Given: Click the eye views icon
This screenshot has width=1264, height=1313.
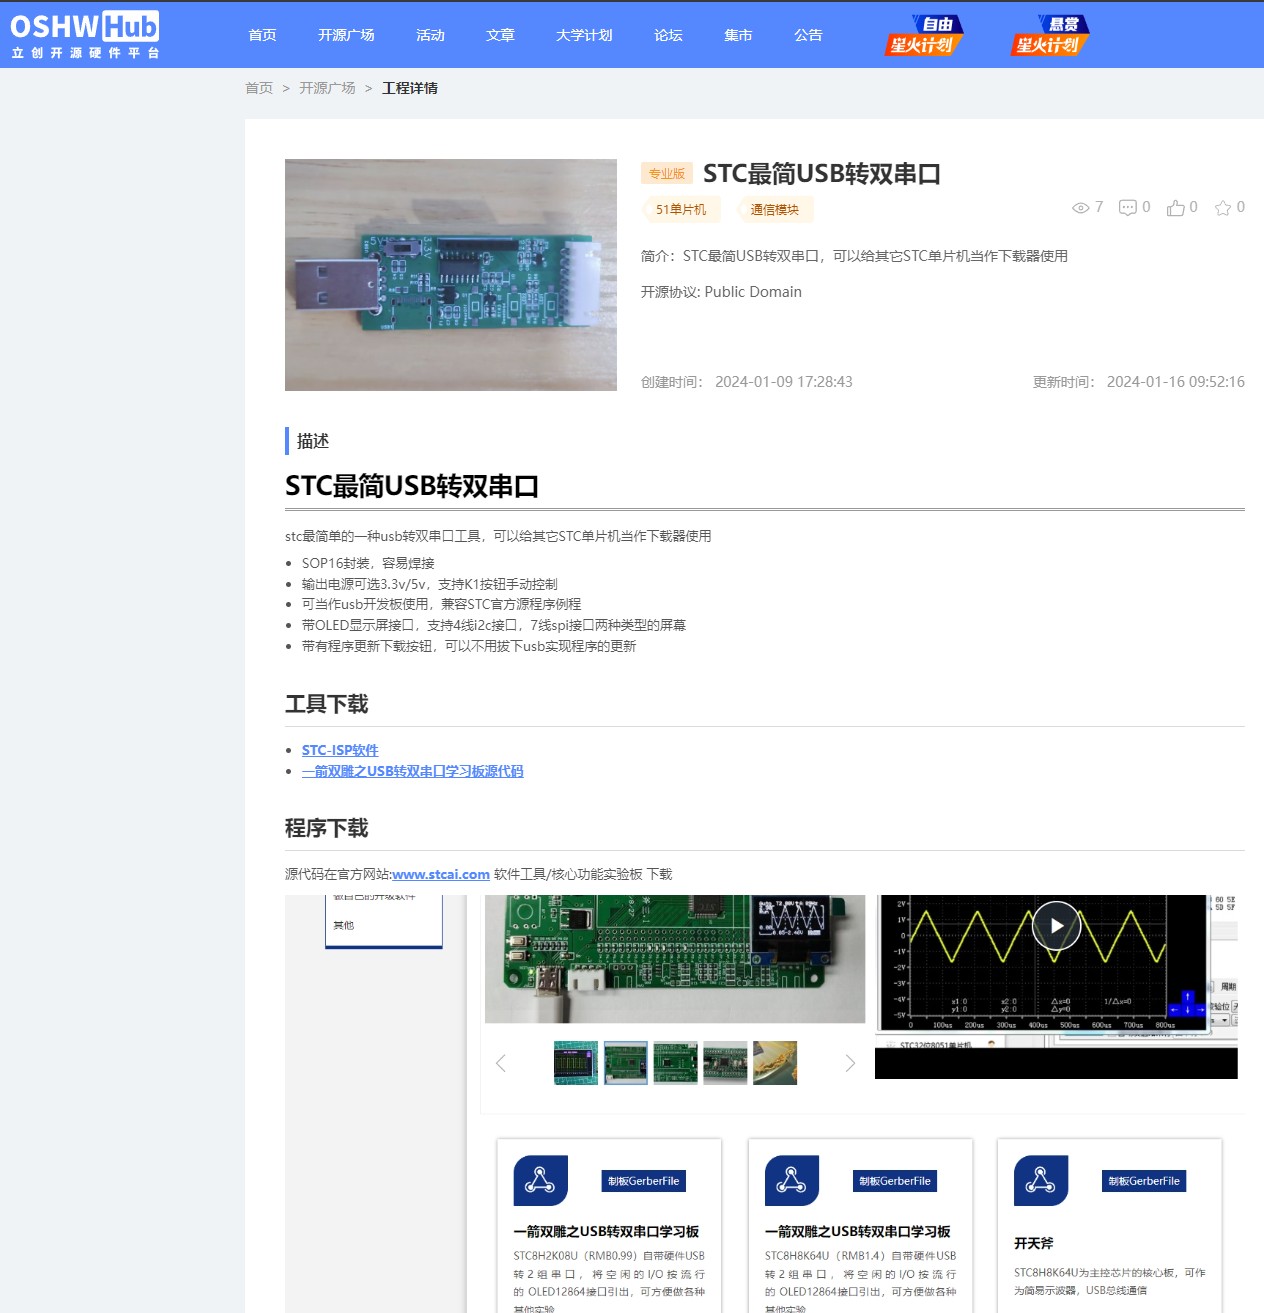Looking at the screenshot, I should click(1080, 208).
